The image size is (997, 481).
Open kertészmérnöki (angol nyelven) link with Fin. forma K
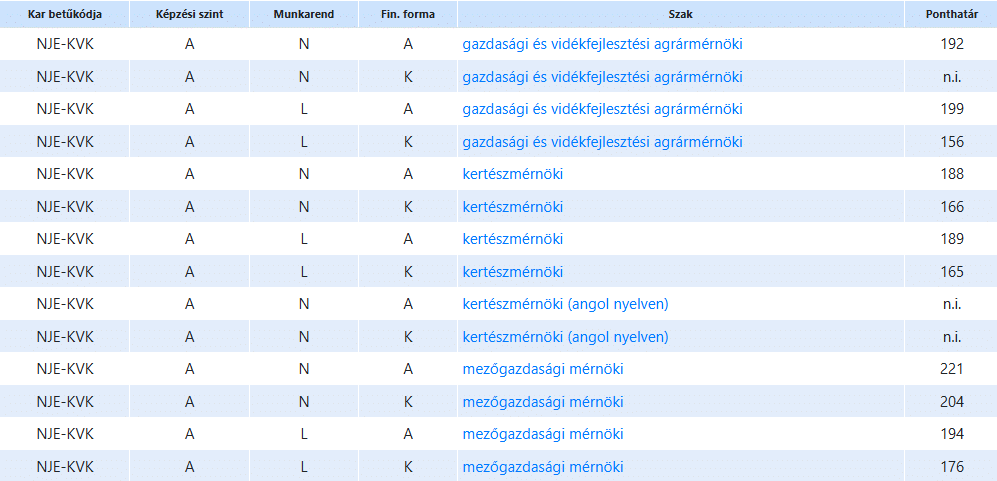565,337
